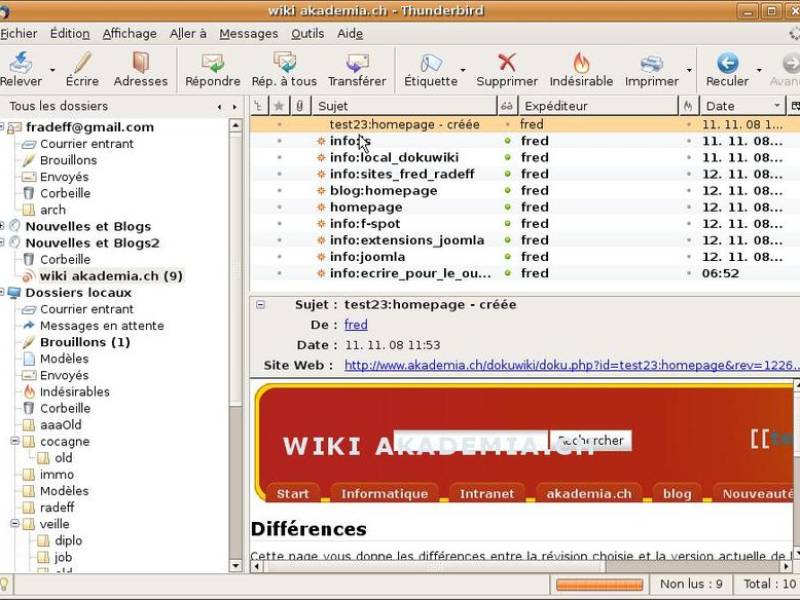Open the Fichier menu
This screenshot has height=600, width=800.
[19, 34]
